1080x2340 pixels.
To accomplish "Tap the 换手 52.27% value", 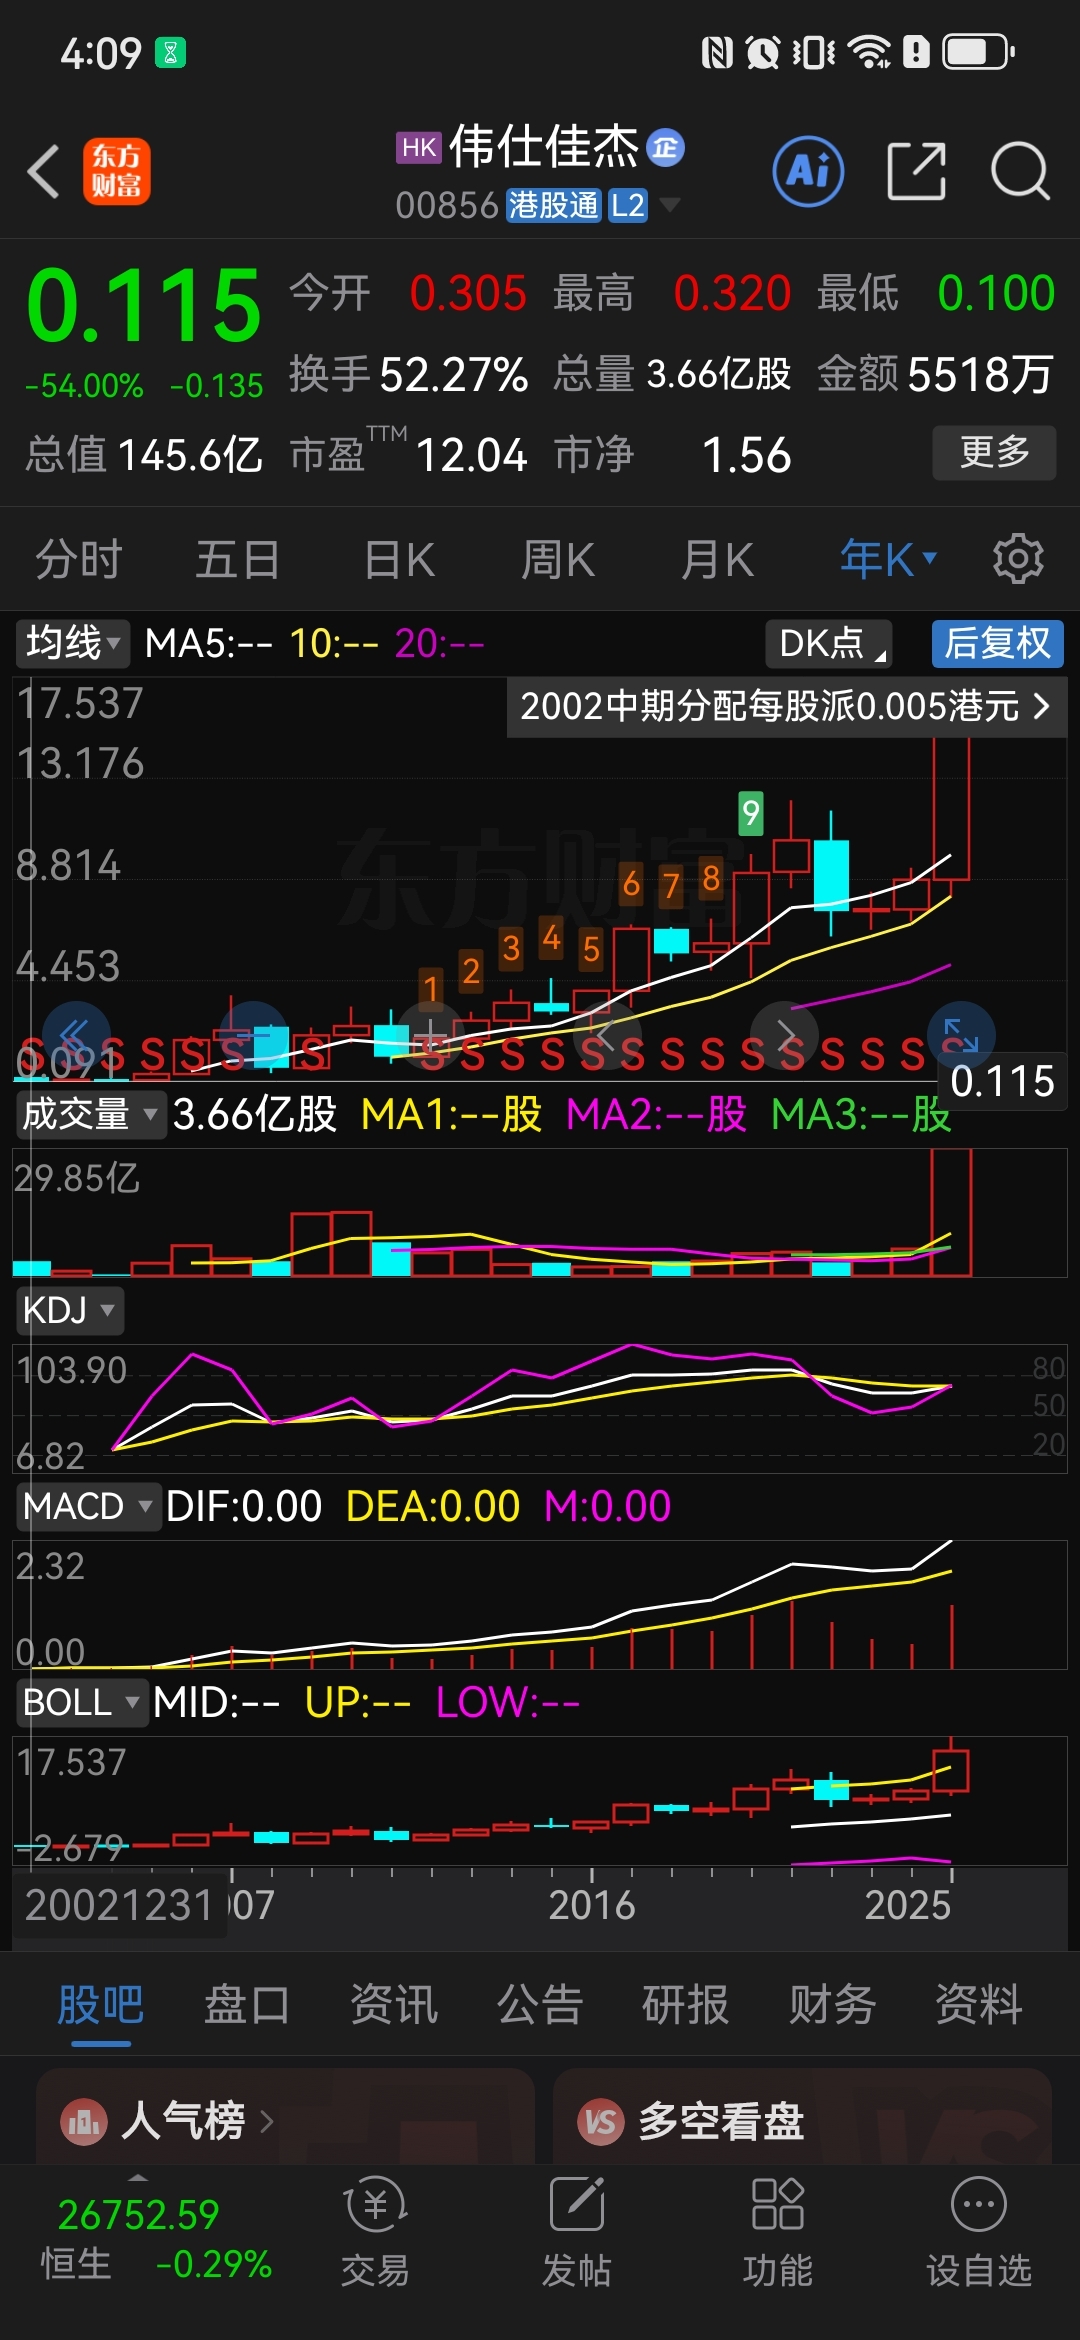I will 454,374.
